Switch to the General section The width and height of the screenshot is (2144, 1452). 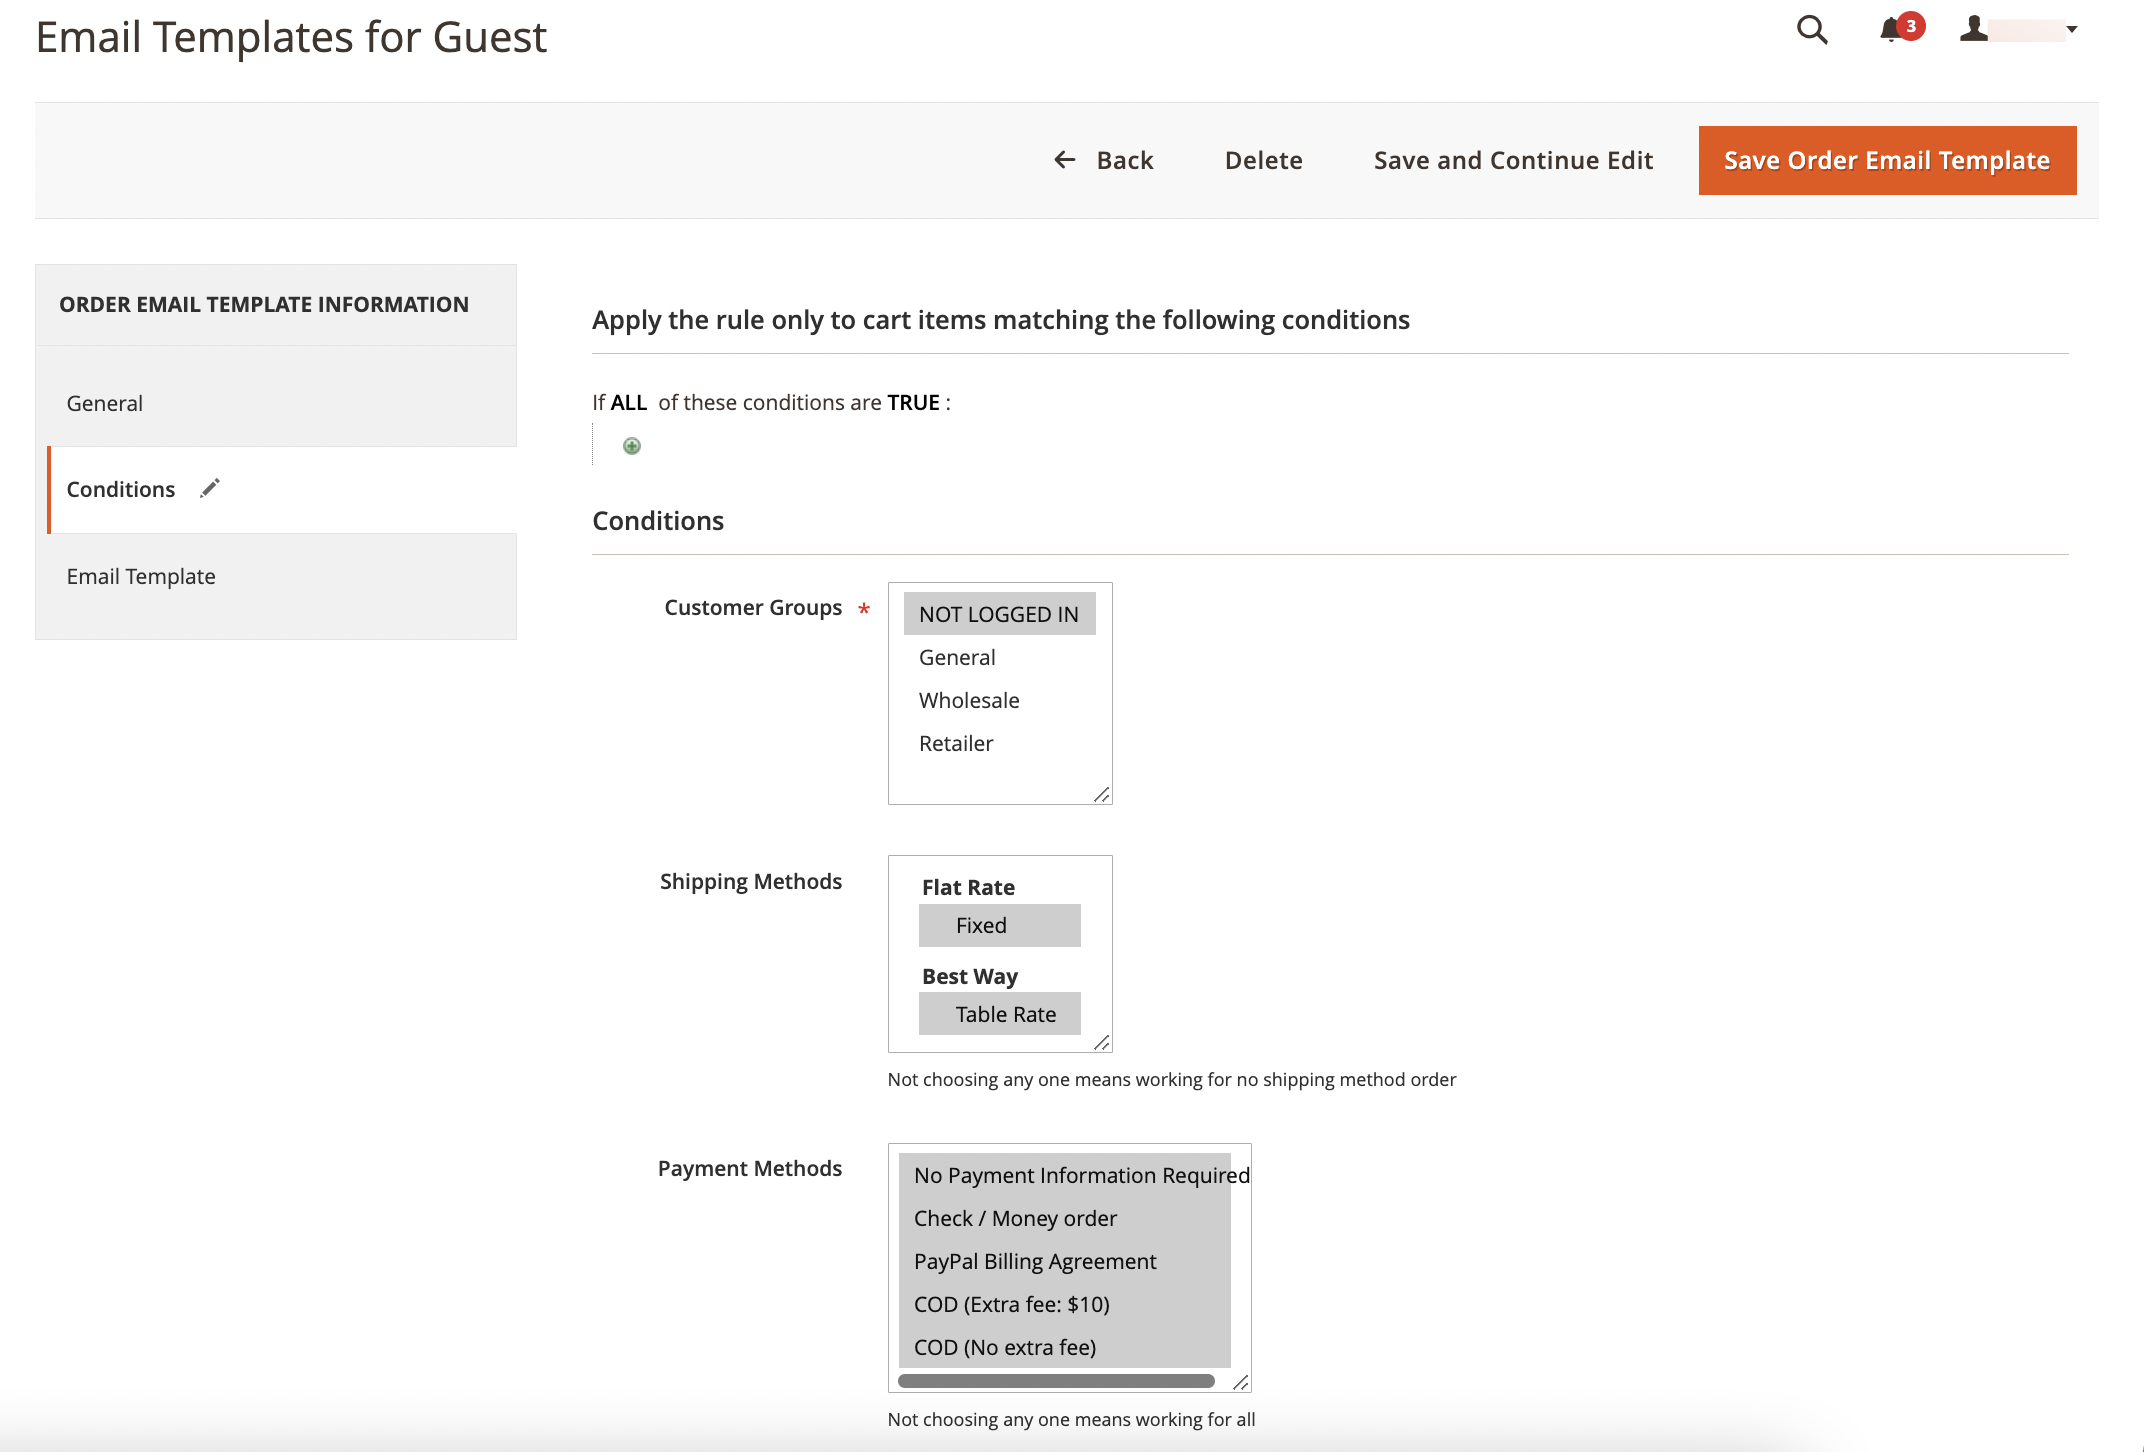[x=104, y=402]
